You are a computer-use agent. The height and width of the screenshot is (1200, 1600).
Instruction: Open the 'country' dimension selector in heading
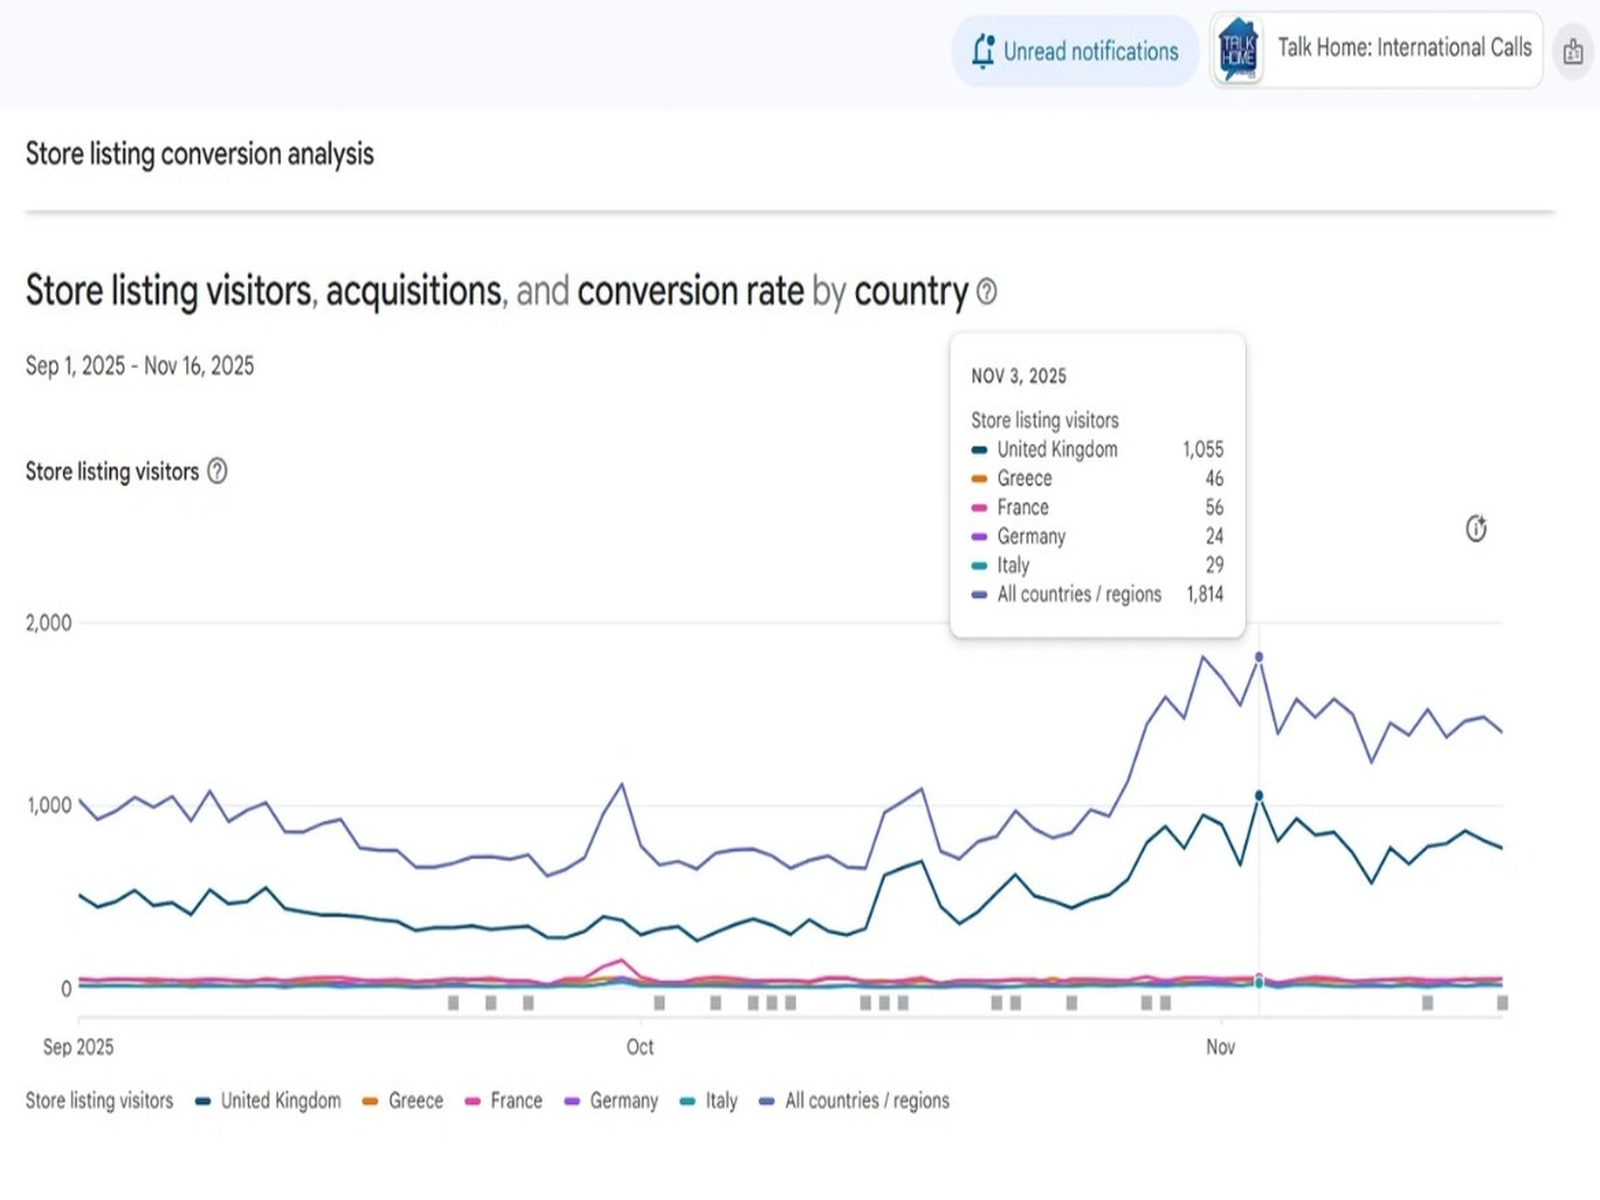click(910, 291)
